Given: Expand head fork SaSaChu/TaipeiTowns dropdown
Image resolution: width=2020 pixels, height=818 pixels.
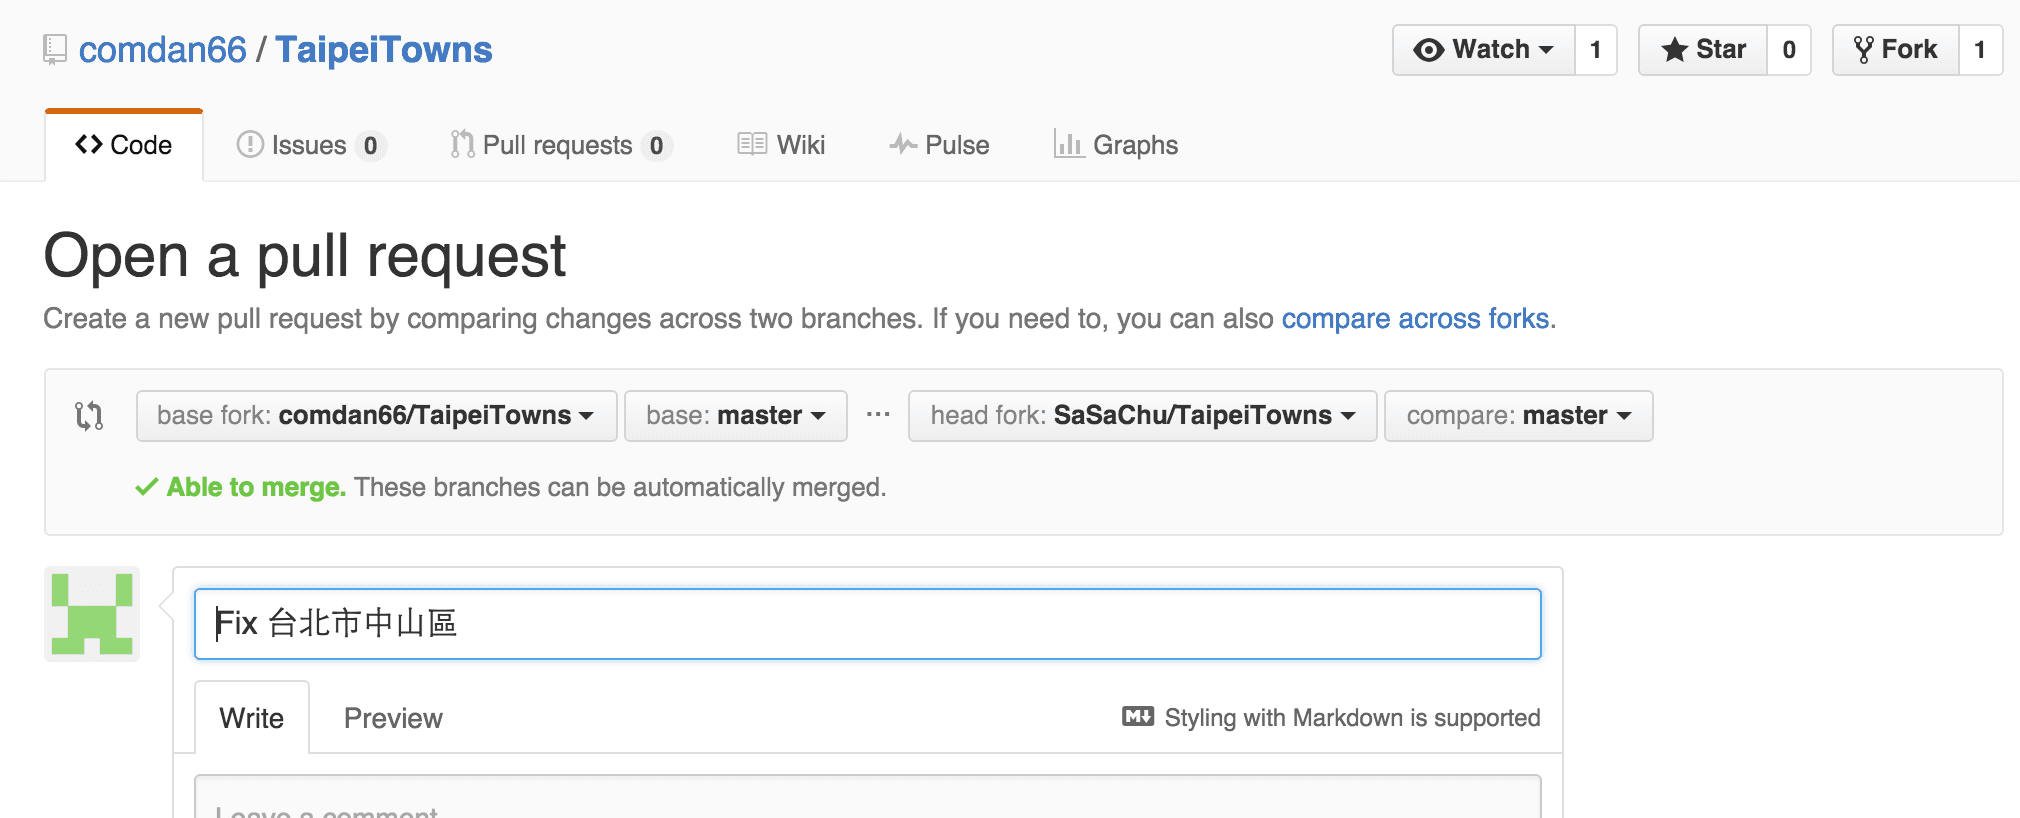Looking at the screenshot, I should pos(1143,416).
